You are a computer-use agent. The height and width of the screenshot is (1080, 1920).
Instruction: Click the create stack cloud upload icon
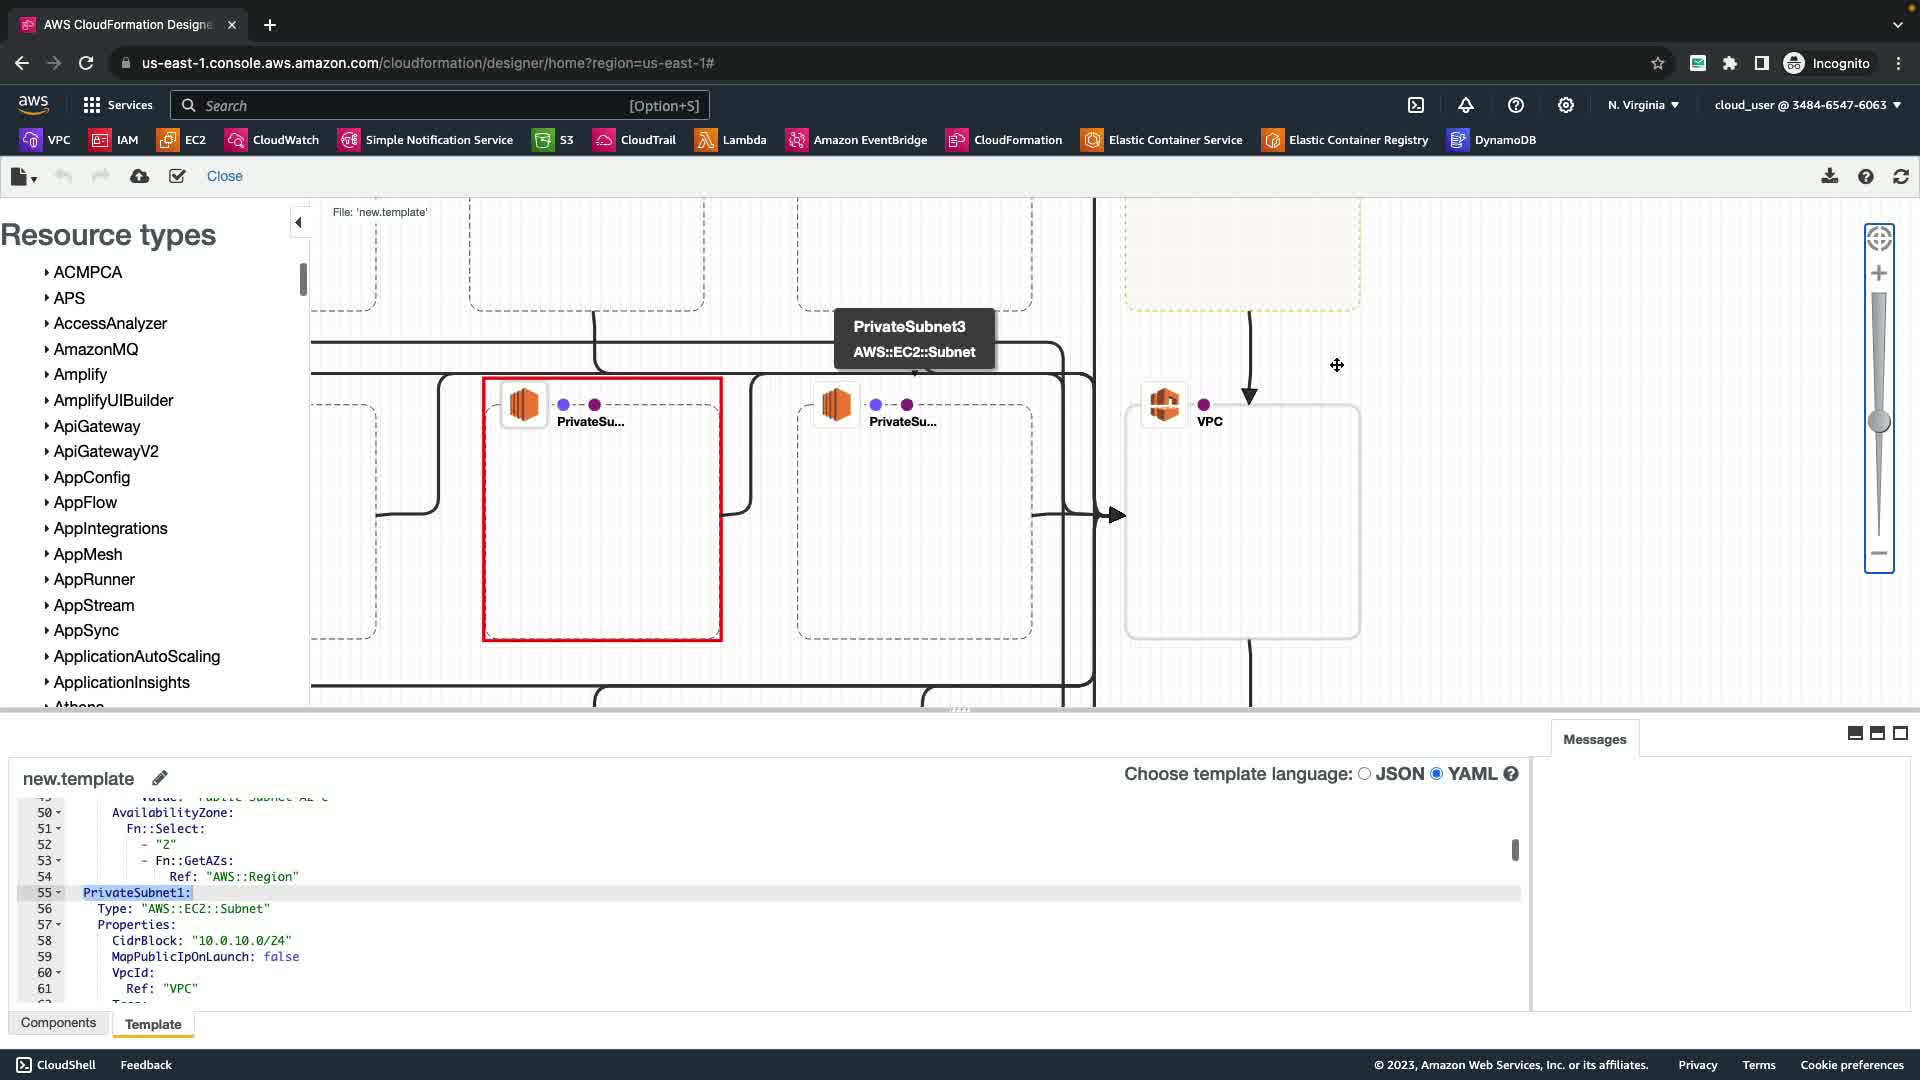click(x=139, y=176)
